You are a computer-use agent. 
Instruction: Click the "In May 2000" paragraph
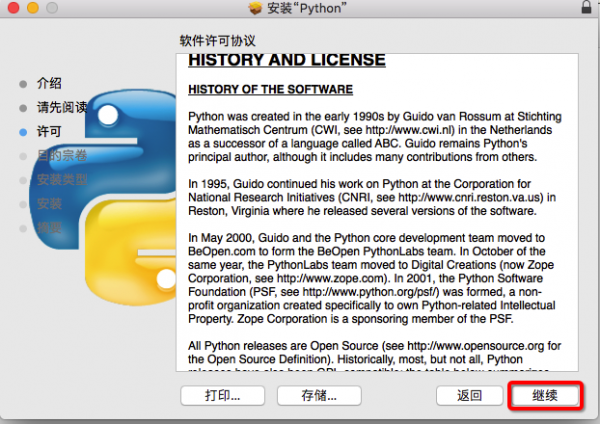371,278
